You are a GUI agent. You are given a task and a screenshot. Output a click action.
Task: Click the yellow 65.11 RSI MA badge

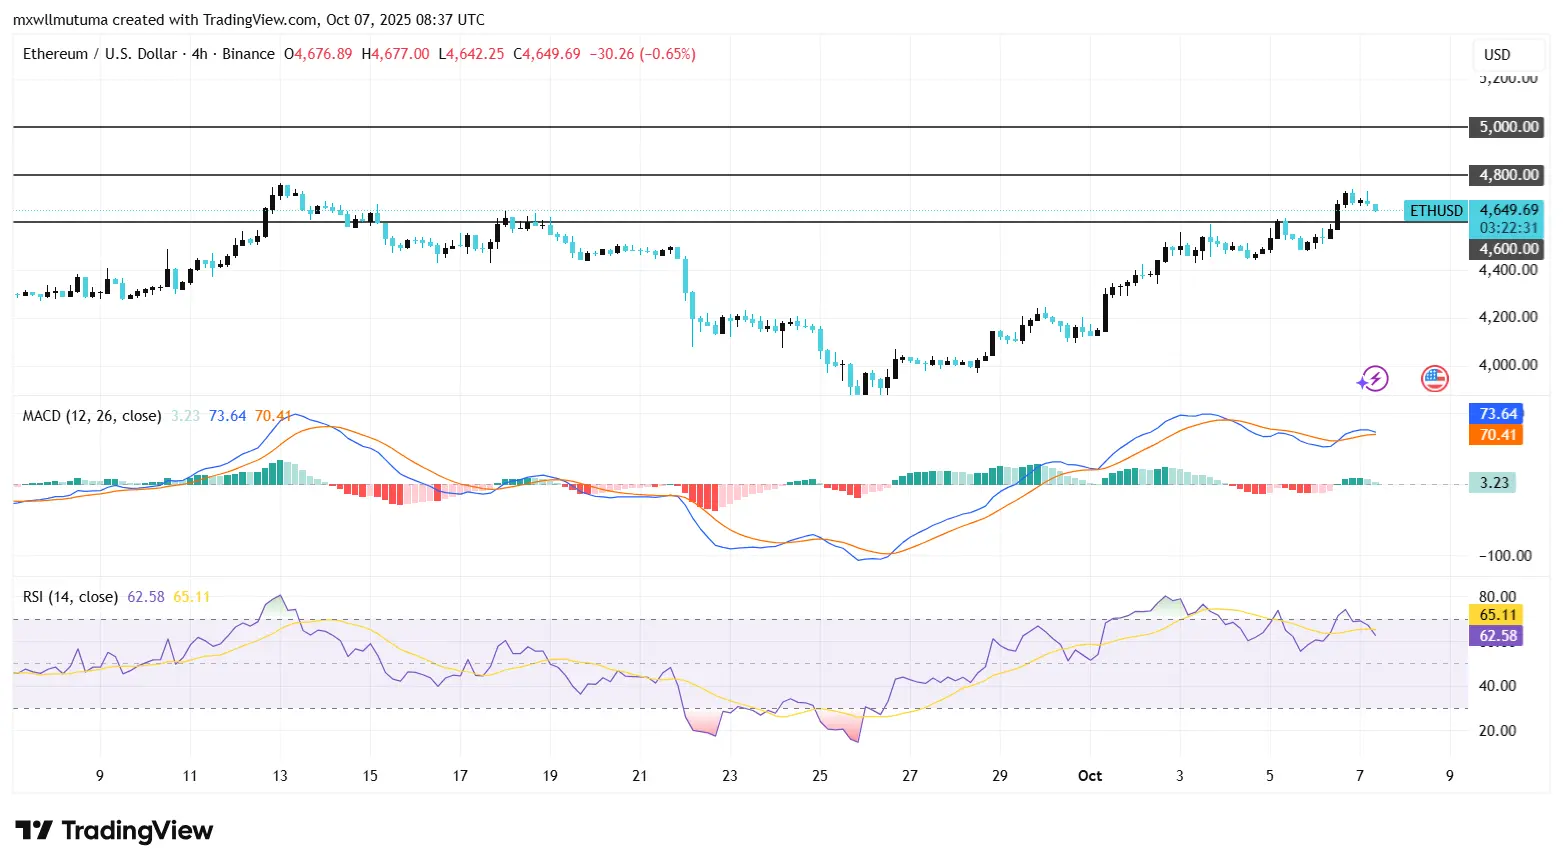click(1496, 614)
